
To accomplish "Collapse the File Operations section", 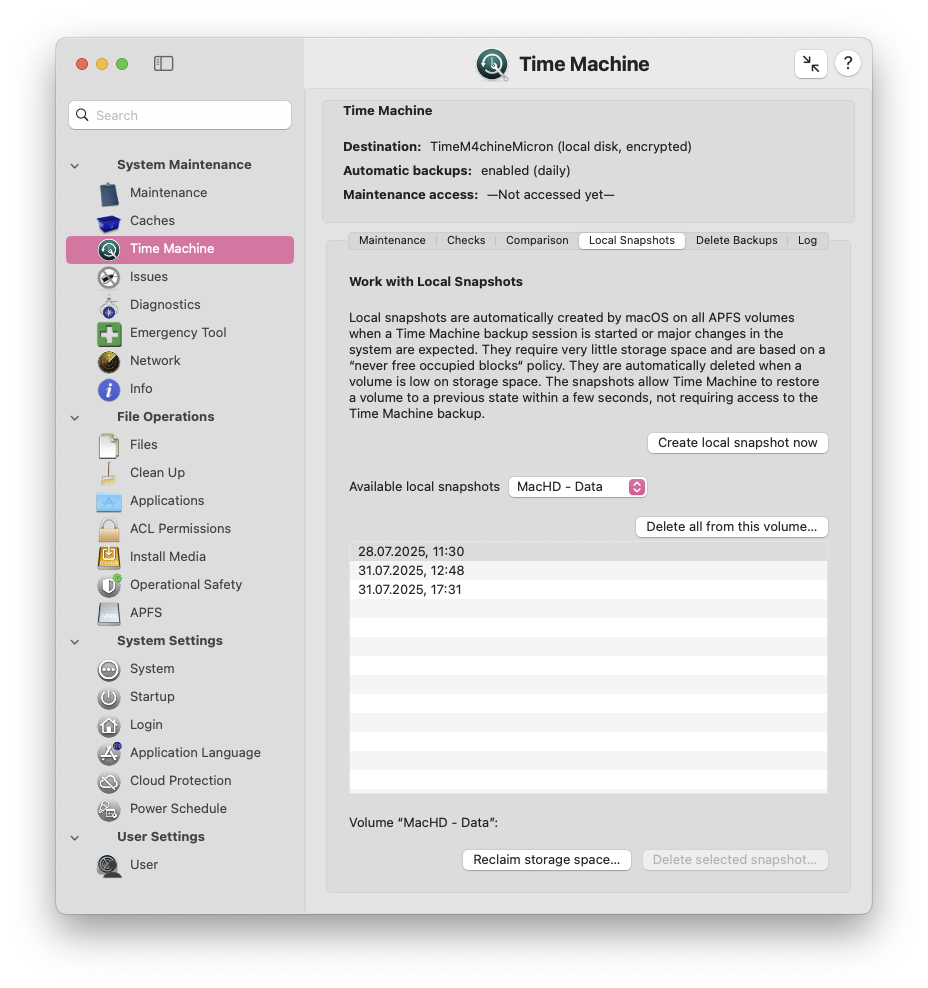I will [75, 418].
